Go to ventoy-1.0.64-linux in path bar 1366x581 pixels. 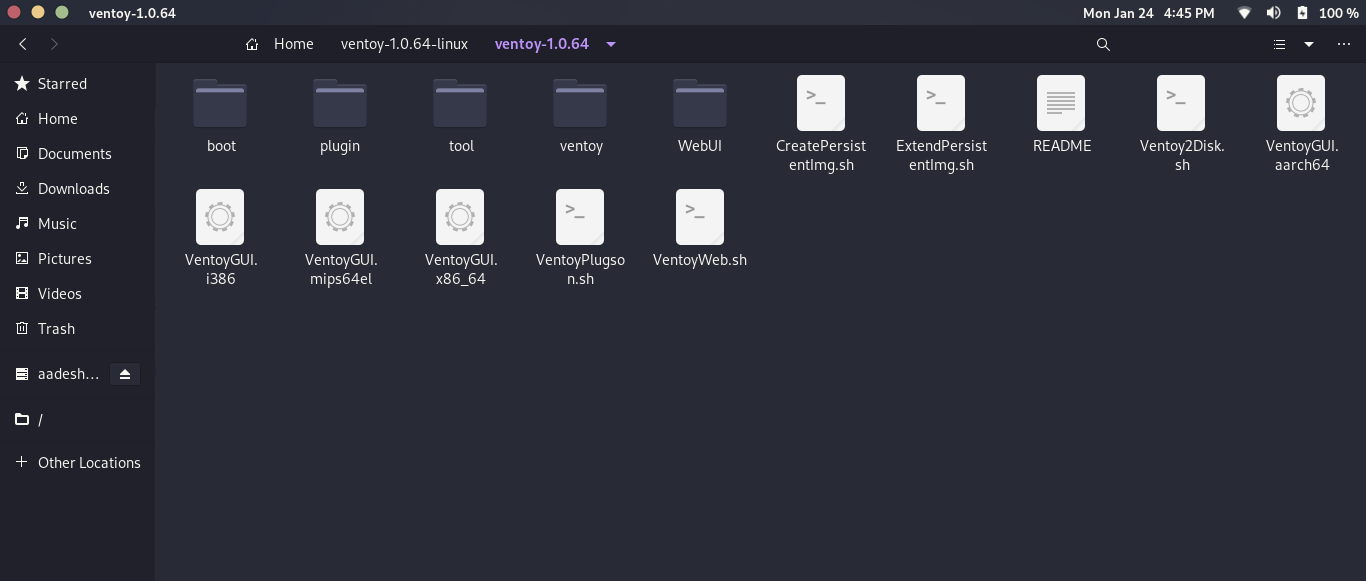[x=404, y=44]
